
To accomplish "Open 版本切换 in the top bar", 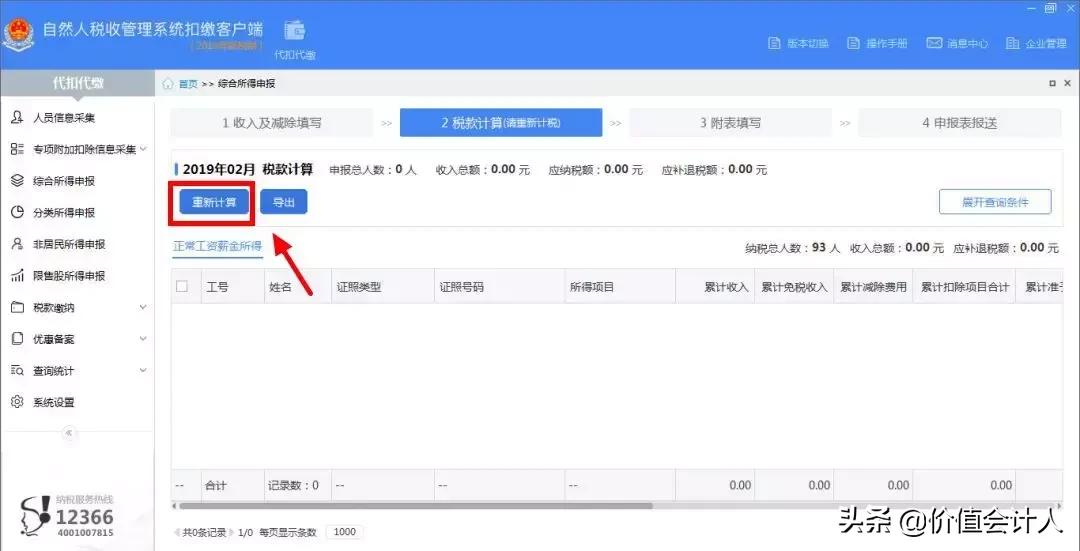I will click(x=798, y=43).
